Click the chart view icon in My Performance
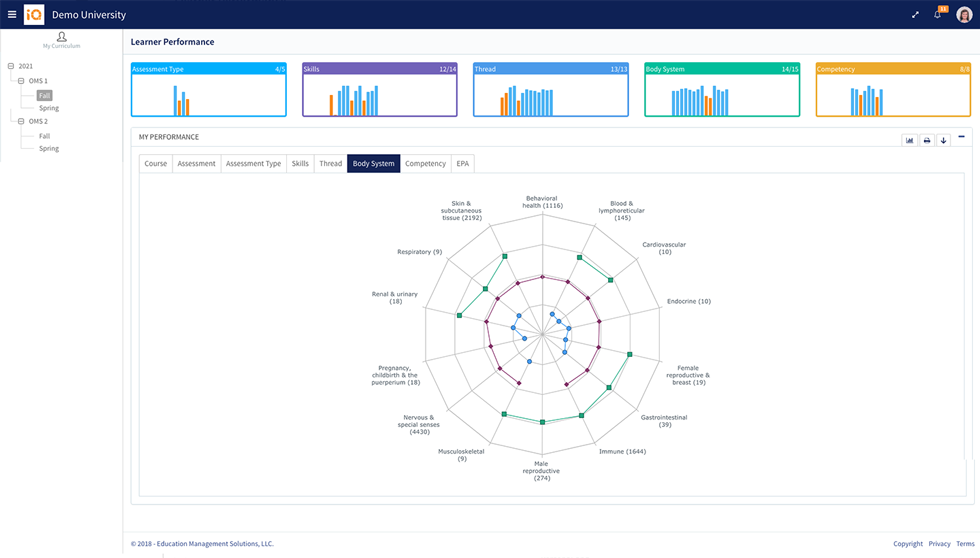 910,141
